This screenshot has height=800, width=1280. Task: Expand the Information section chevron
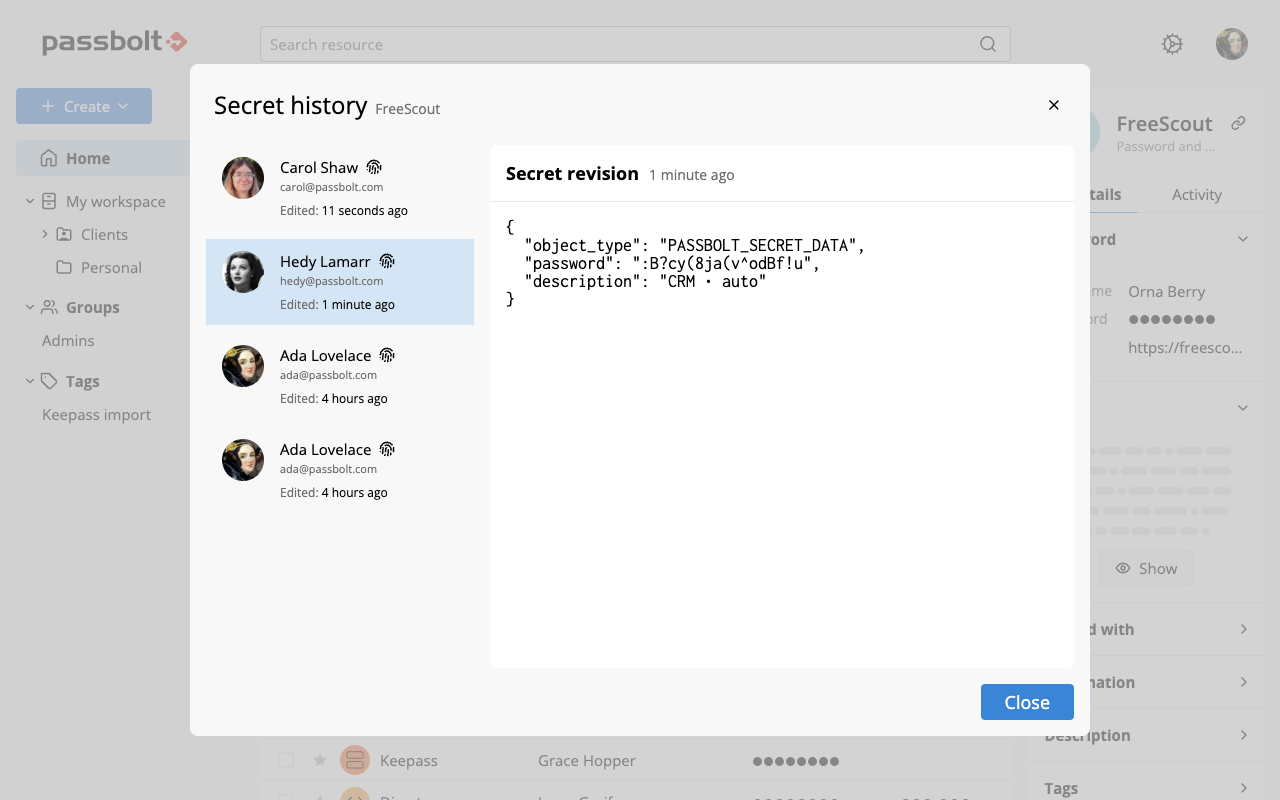coord(1243,682)
